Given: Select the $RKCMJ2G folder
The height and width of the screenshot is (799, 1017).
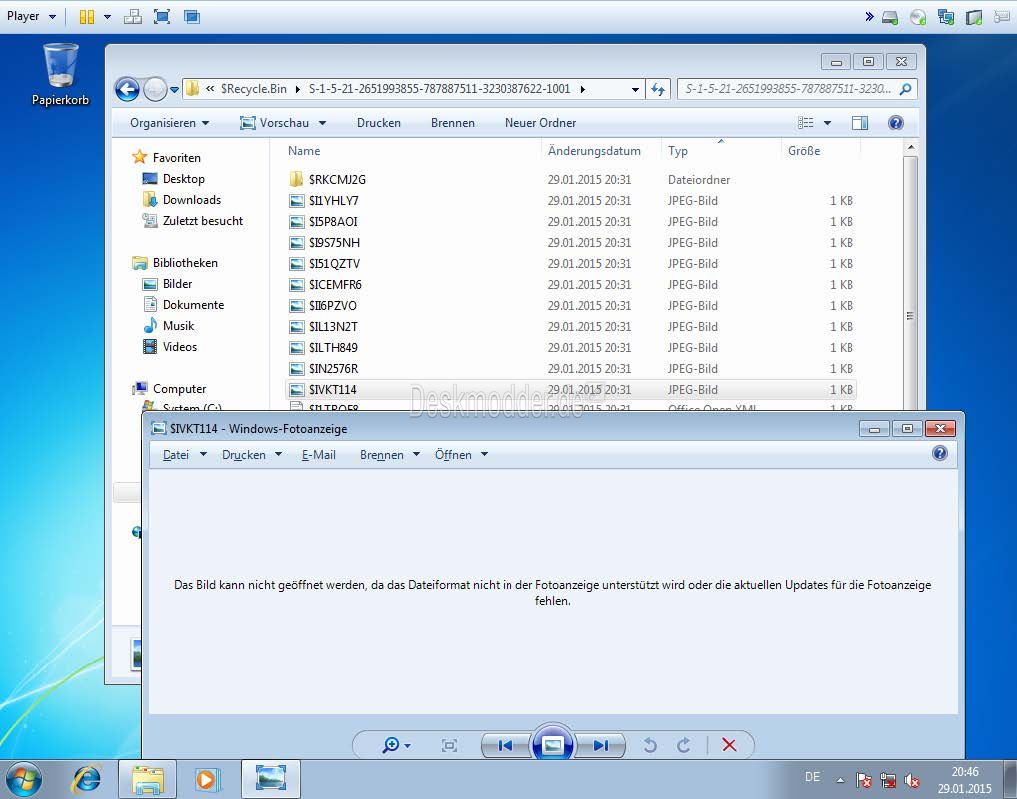Looking at the screenshot, I should click(571, 180).
